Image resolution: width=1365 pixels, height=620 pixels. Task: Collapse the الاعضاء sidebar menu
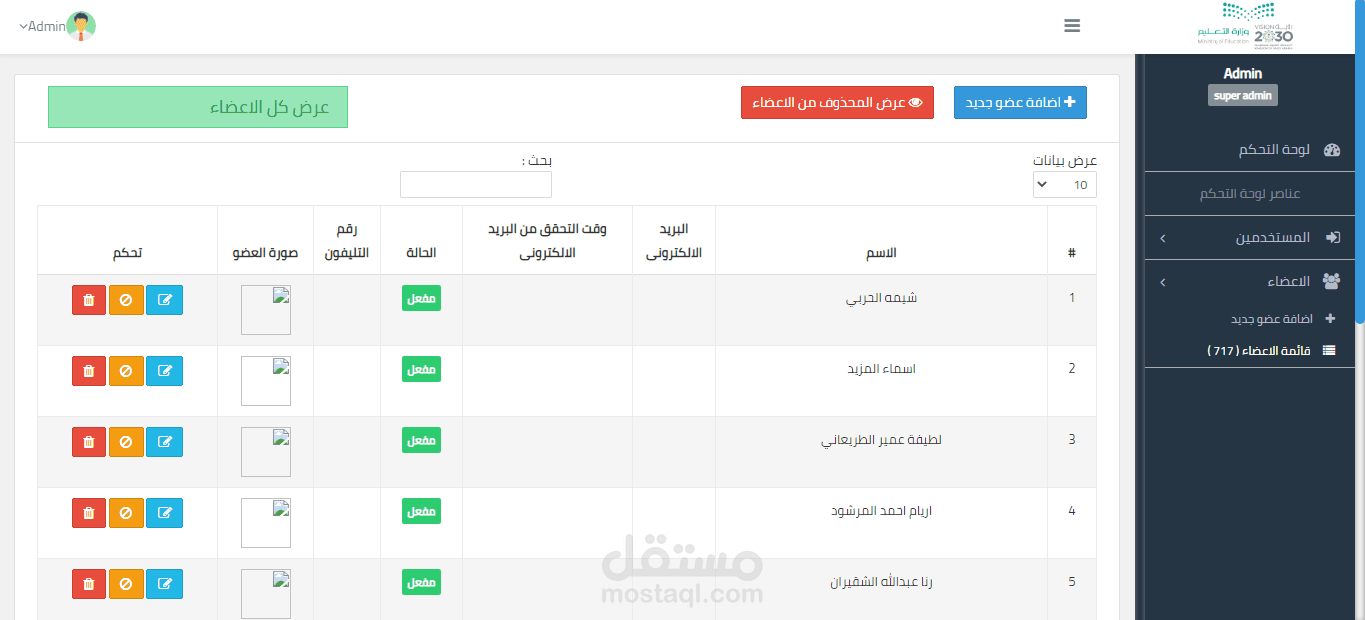[1250, 282]
